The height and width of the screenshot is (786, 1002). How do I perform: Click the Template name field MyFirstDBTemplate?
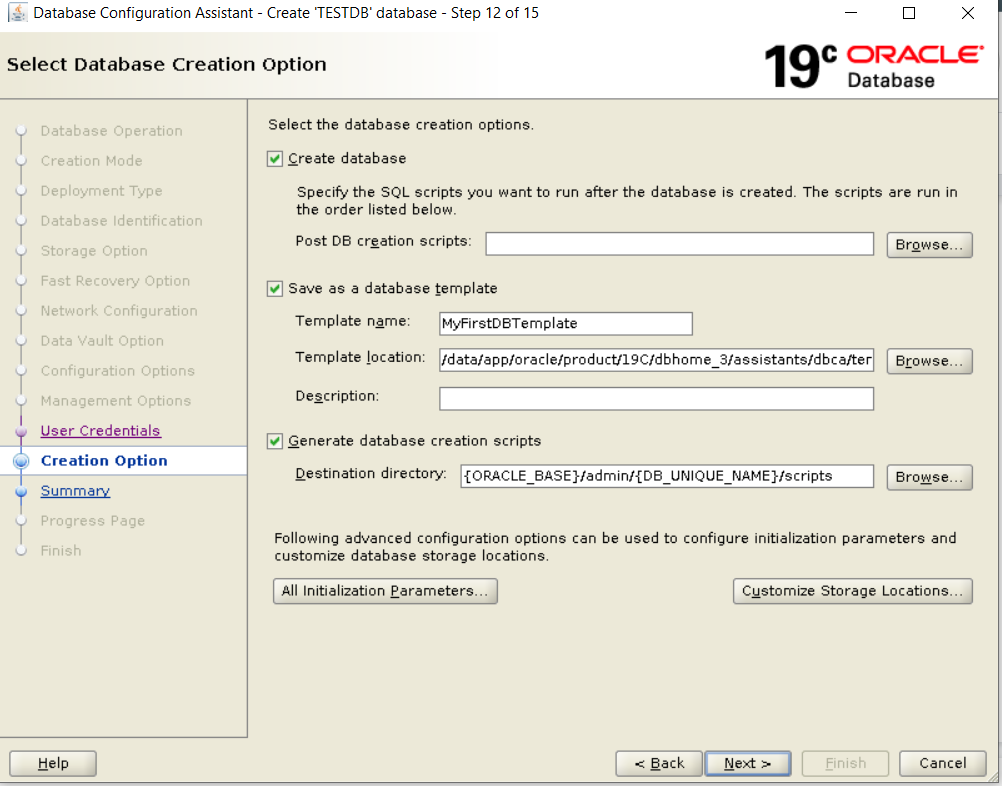tap(566, 323)
